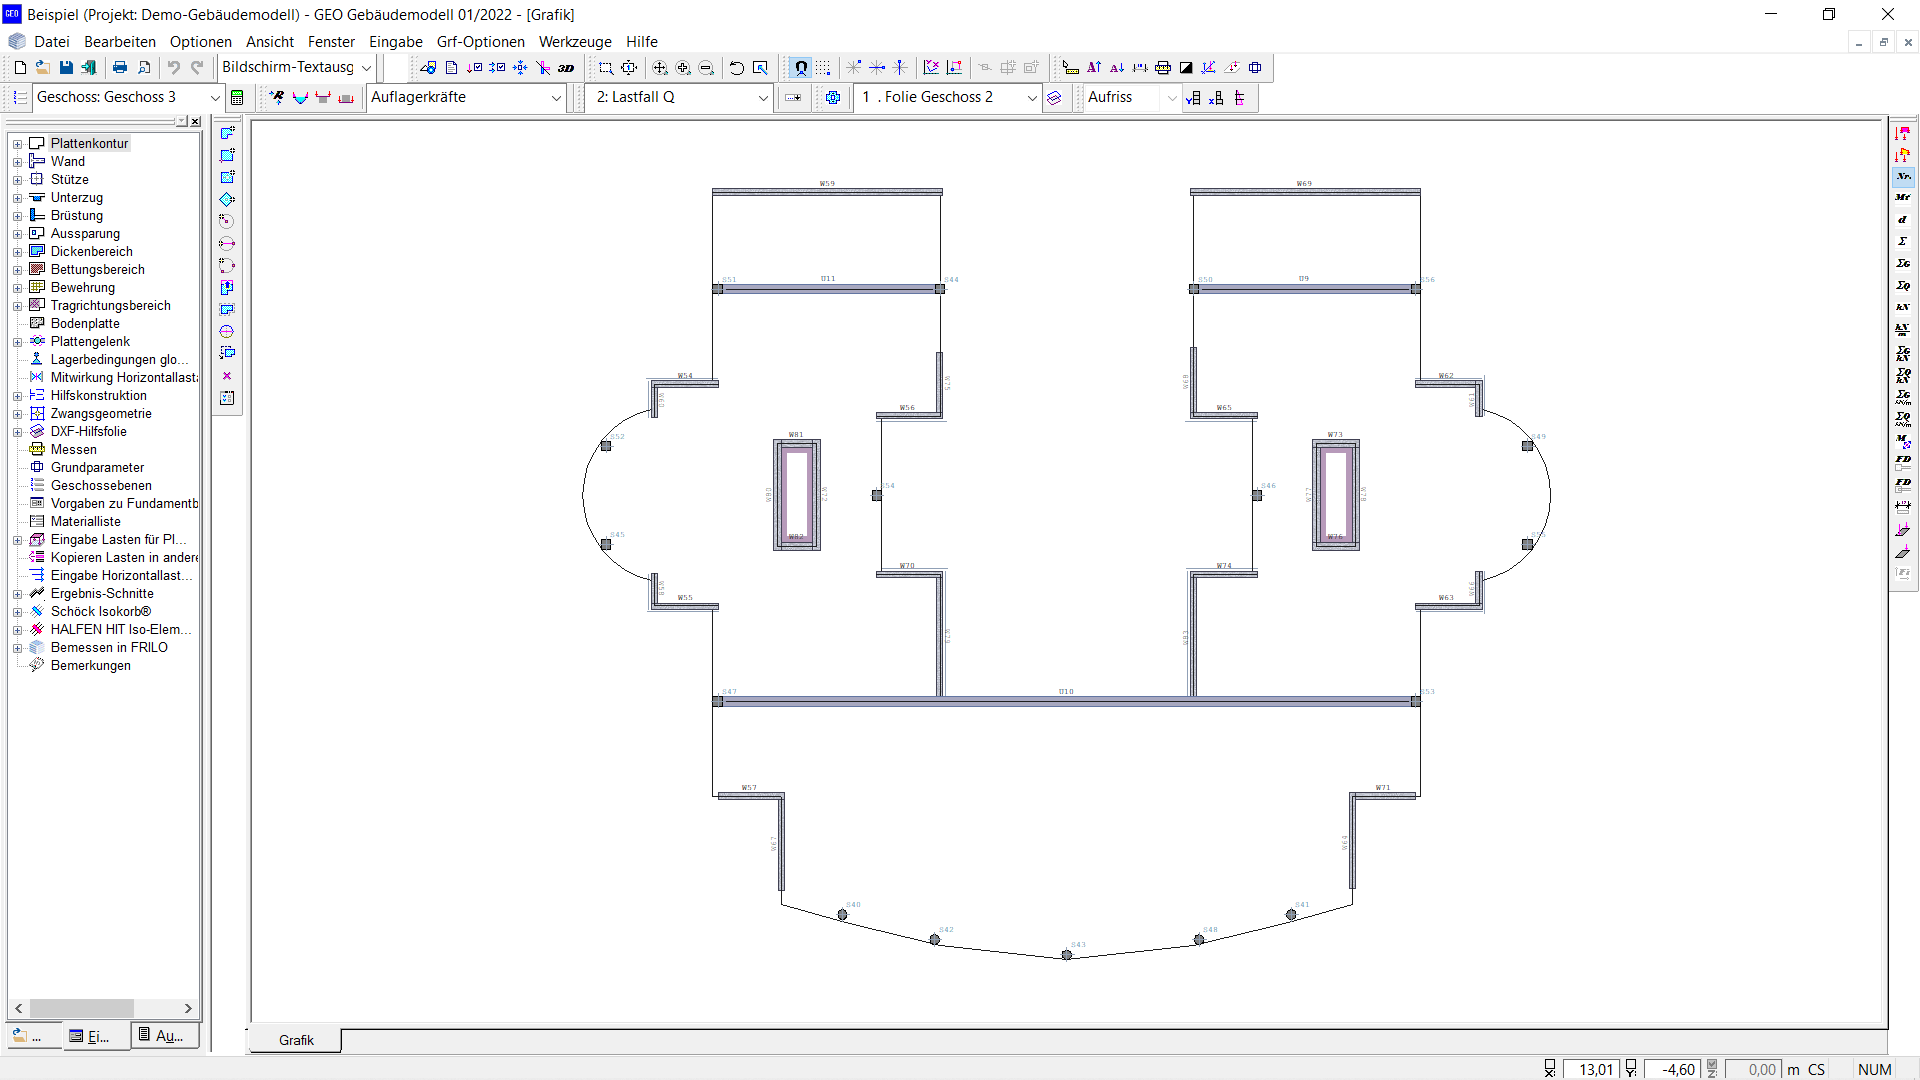Click the save icon
Image resolution: width=1920 pixels, height=1080 pixels.
point(66,67)
